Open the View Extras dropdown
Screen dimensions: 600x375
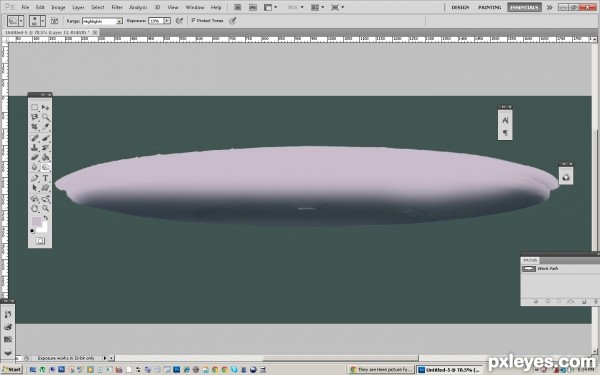coord(270,7)
